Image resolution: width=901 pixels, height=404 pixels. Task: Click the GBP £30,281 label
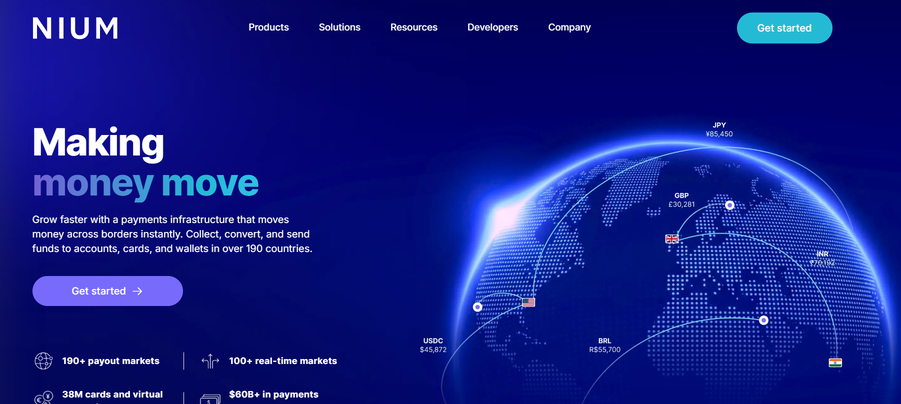tap(681, 200)
